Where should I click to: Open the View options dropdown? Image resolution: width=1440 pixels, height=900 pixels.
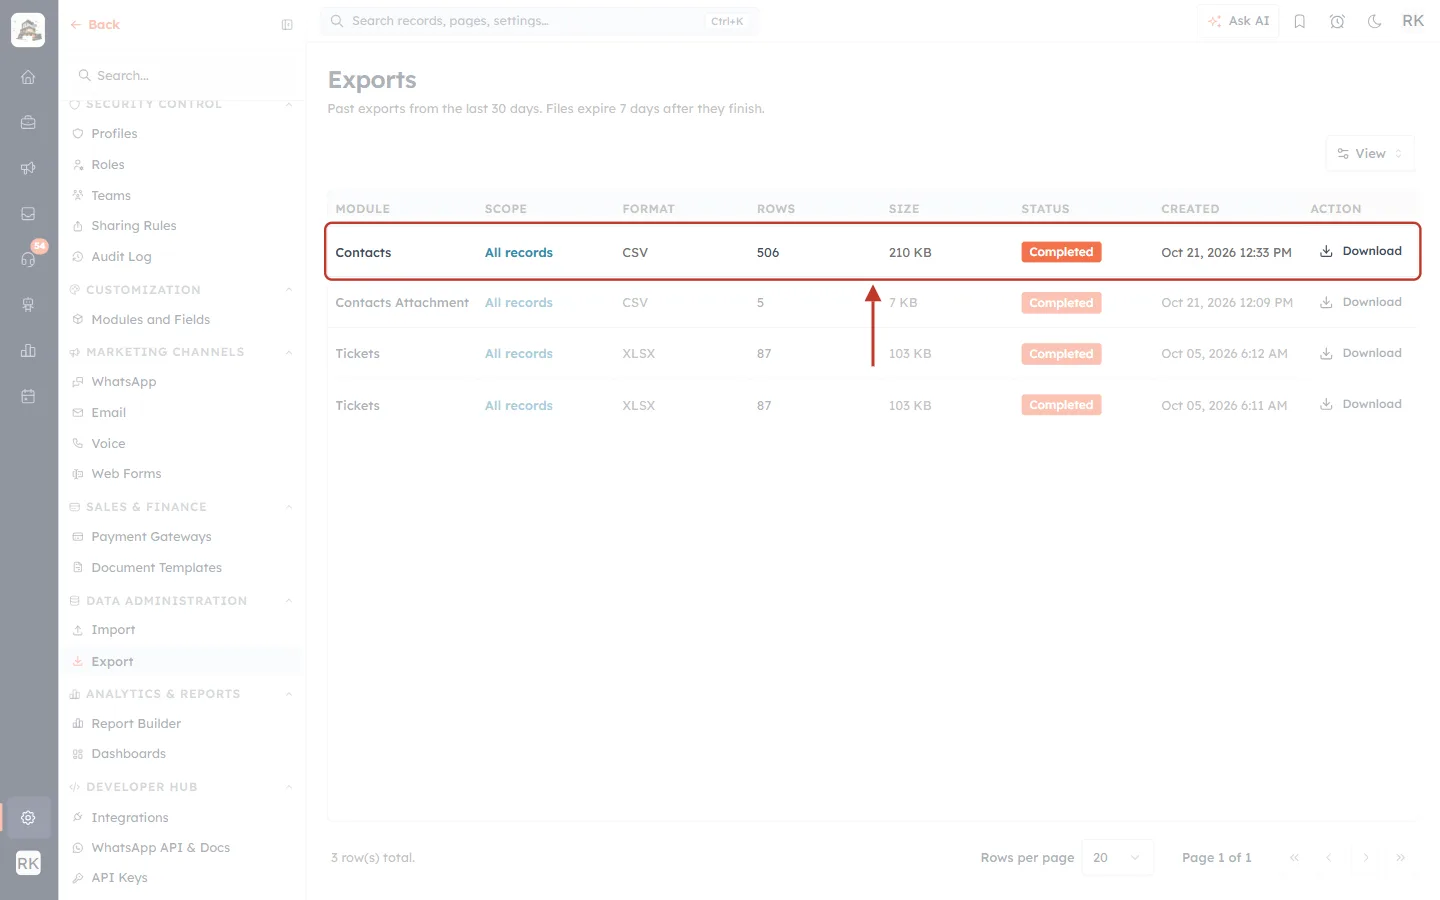pos(1370,154)
